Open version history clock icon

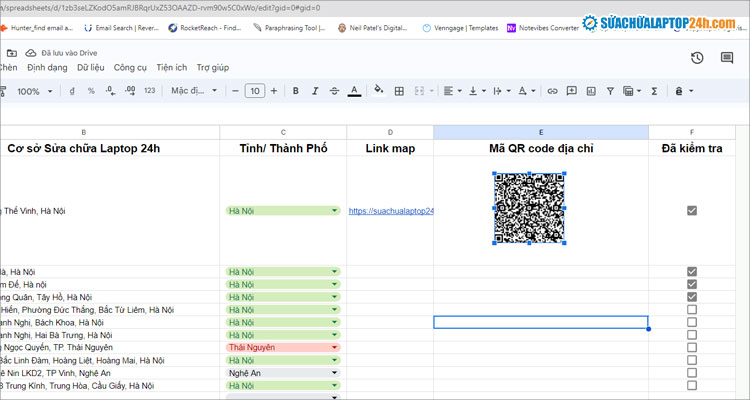click(697, 58)
